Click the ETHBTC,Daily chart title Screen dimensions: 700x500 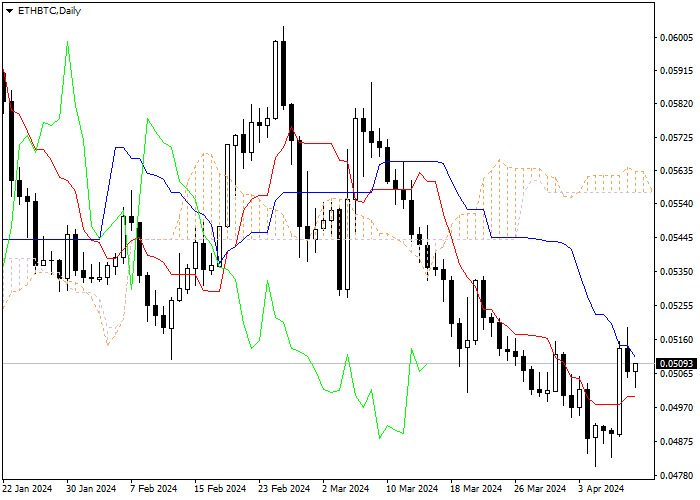click(x=49, y=11)
